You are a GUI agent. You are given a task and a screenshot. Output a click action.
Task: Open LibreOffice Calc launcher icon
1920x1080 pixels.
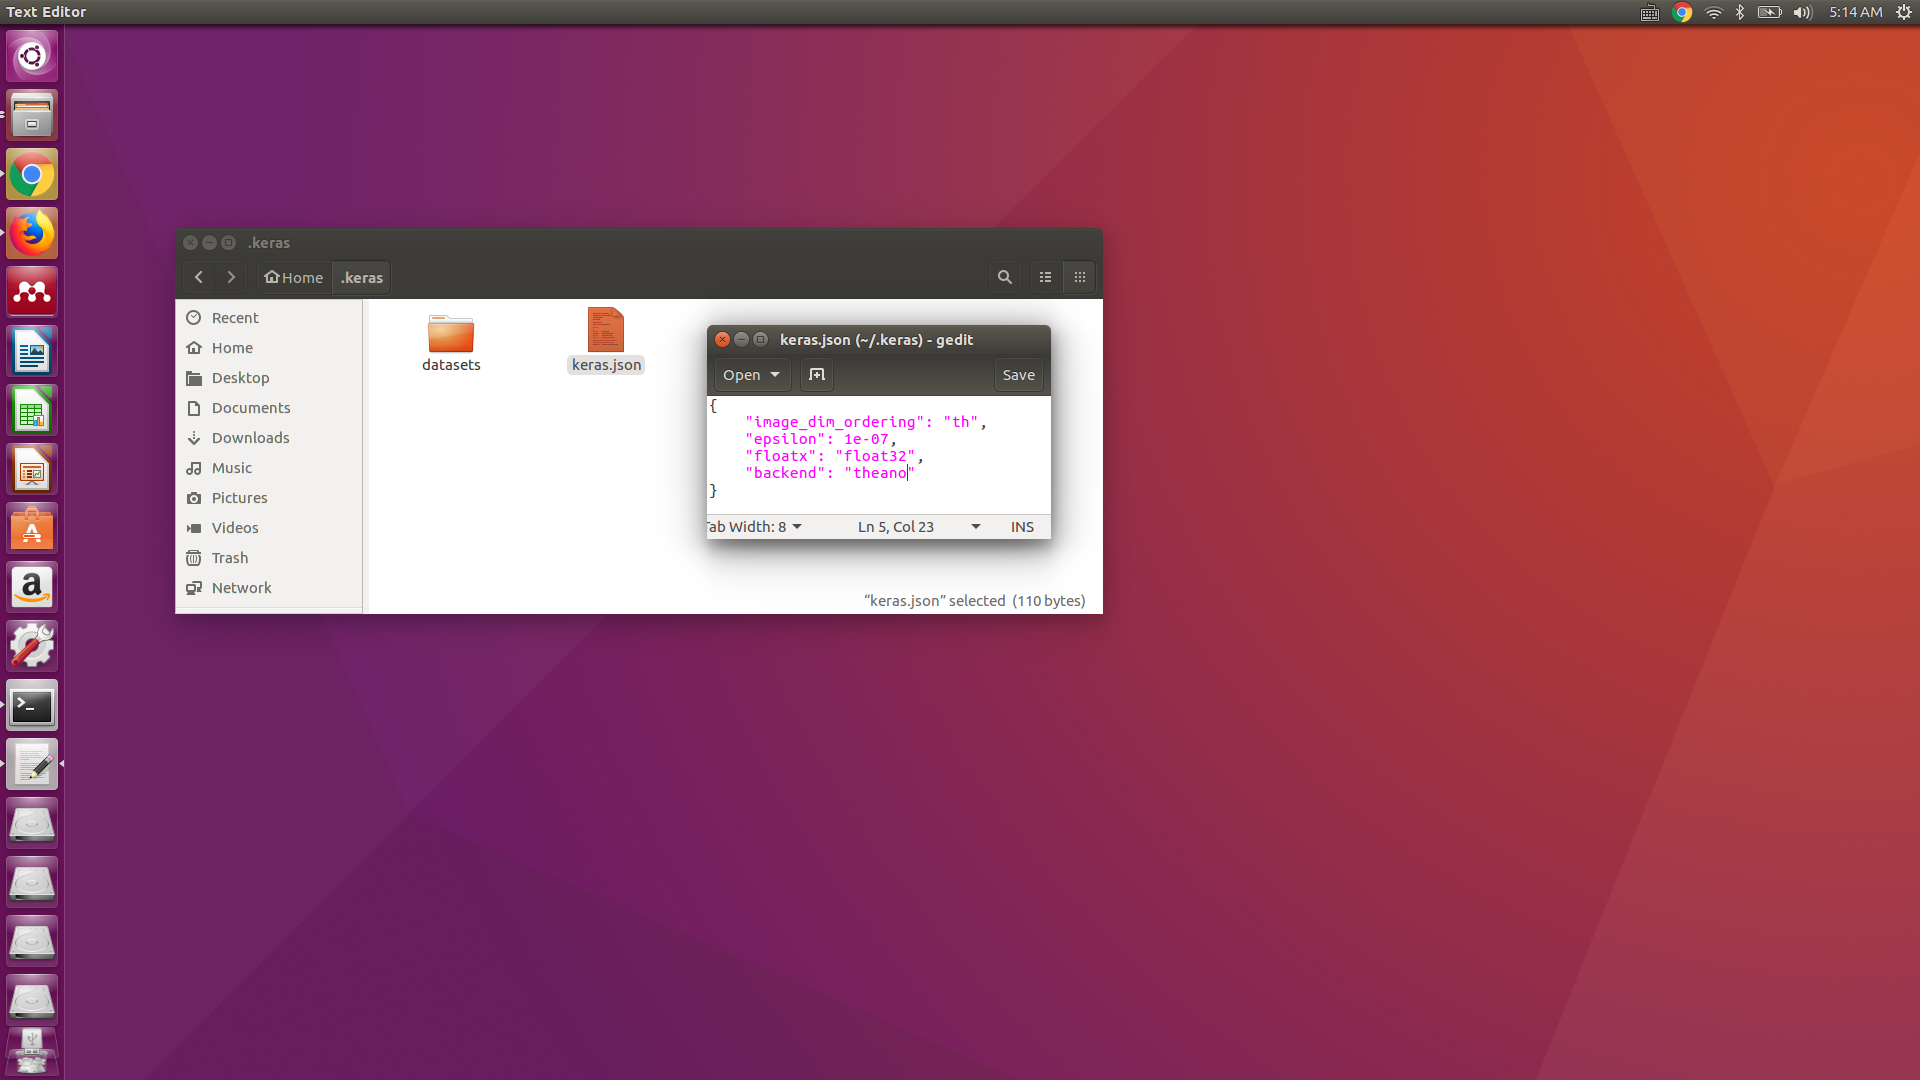32,410
